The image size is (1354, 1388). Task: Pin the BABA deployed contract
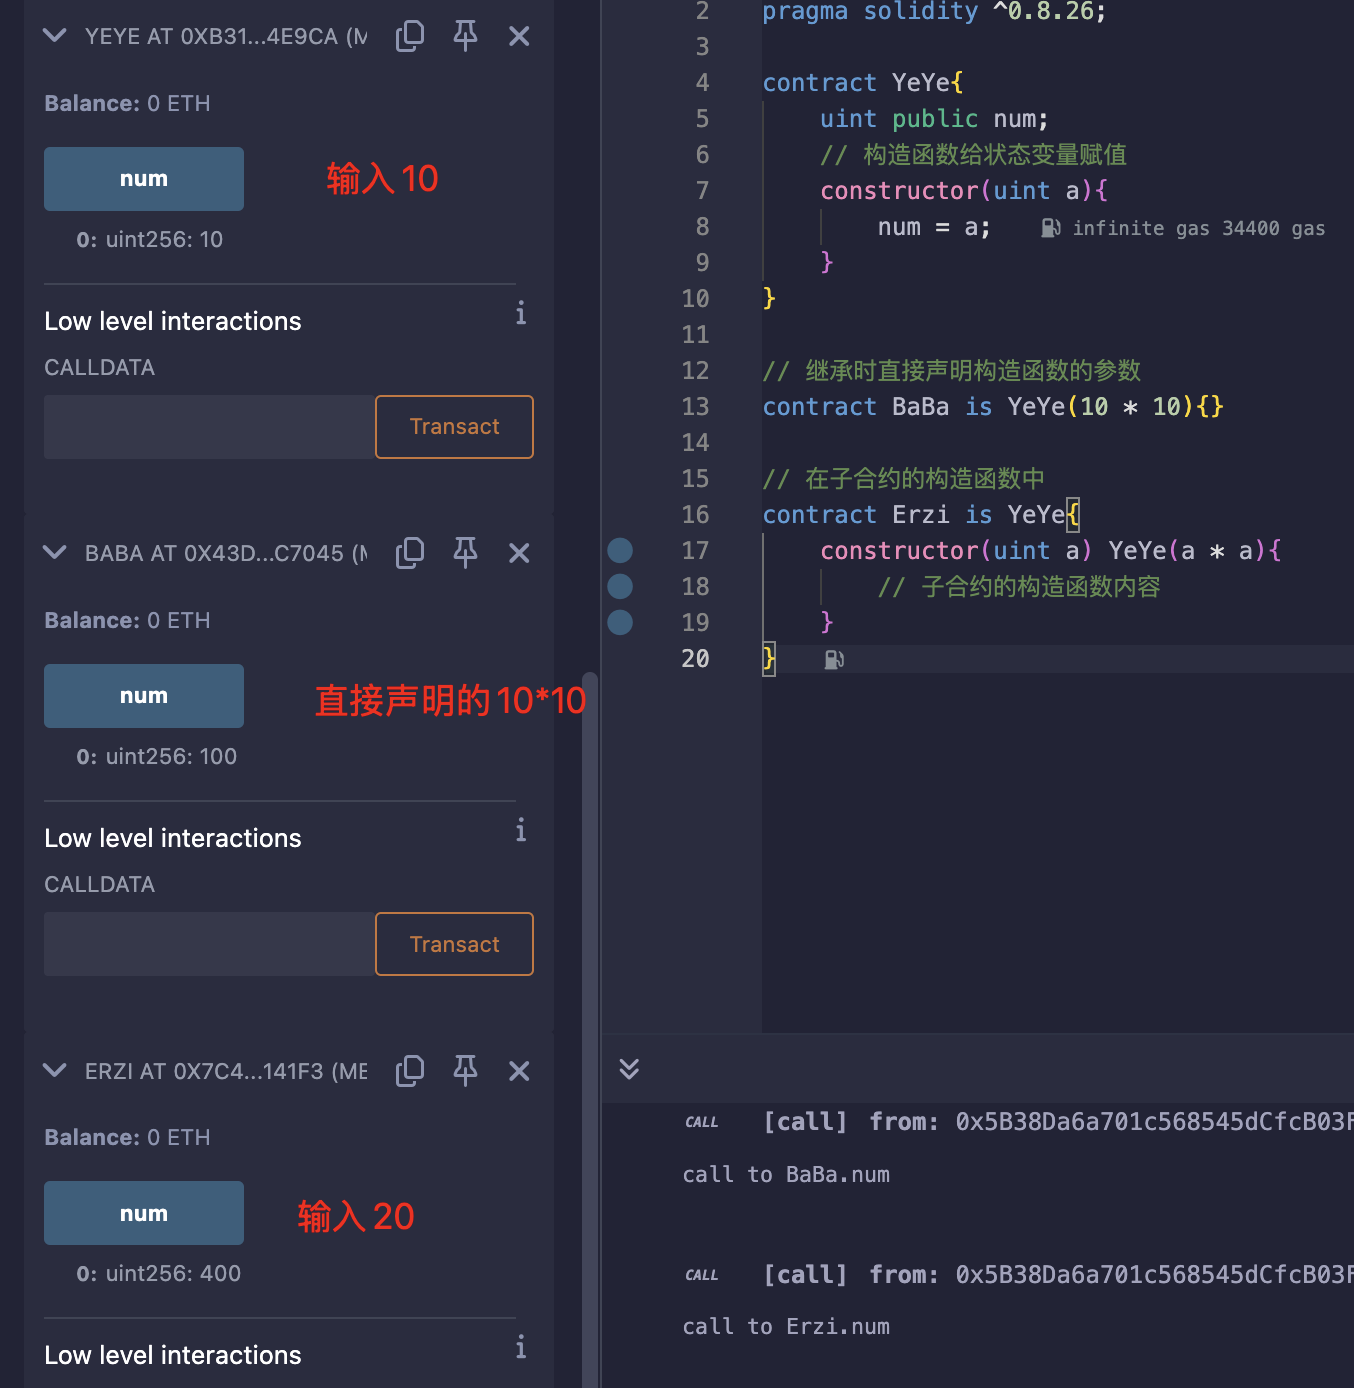pos(465,553)
